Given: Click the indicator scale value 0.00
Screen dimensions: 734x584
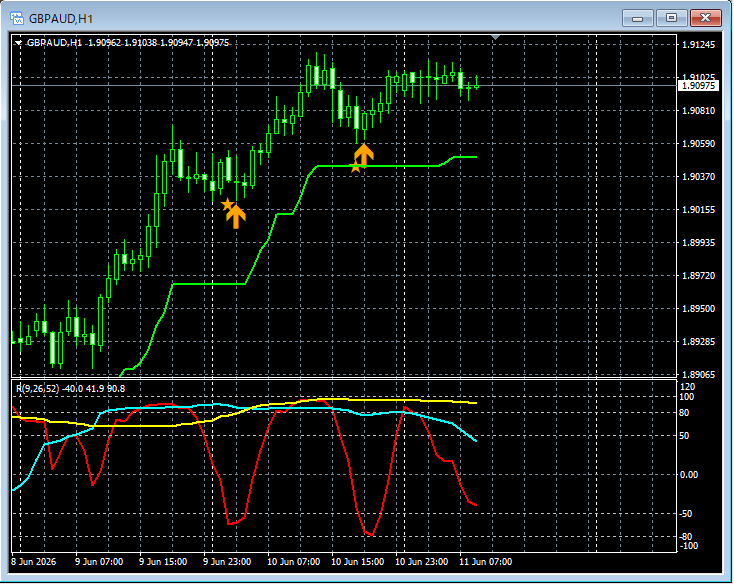Looking at the screenshot, I should point(688,475).
